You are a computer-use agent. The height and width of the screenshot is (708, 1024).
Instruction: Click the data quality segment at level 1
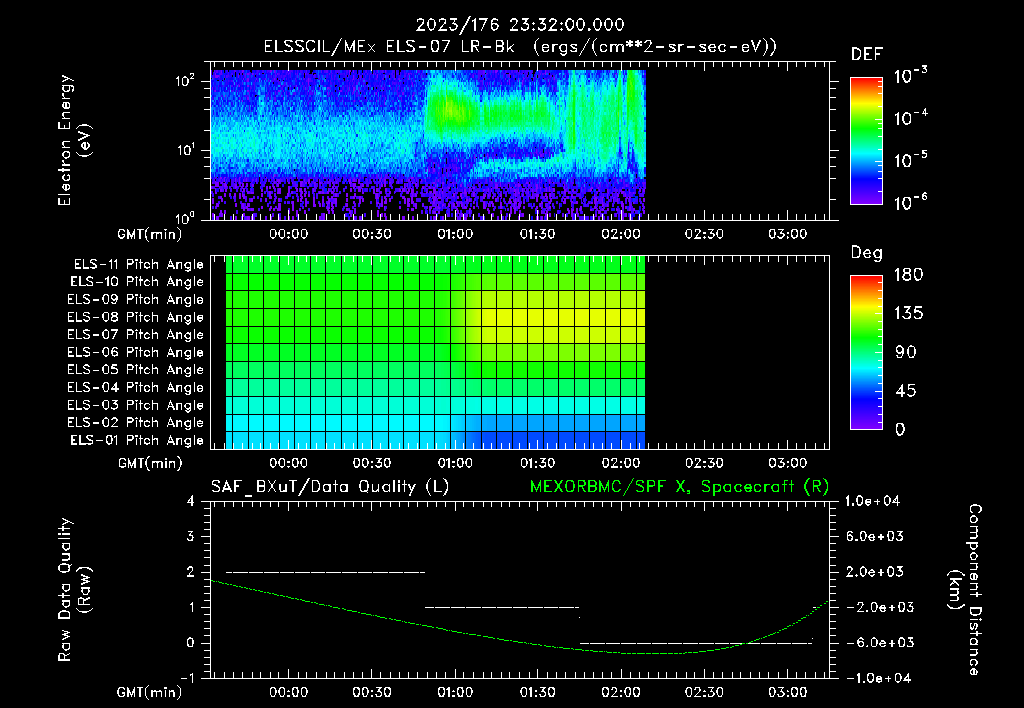(x=502, y=607)
